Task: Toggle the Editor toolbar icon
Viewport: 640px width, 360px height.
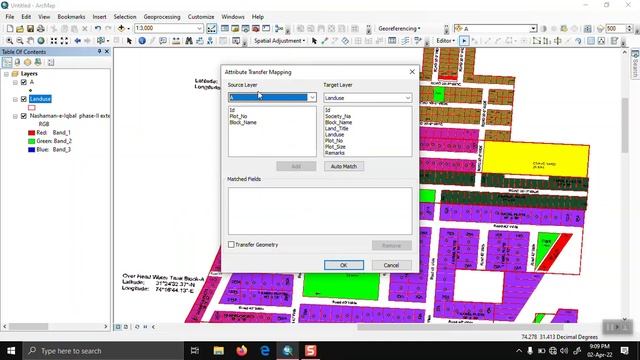Action: [x=211, y=29]
